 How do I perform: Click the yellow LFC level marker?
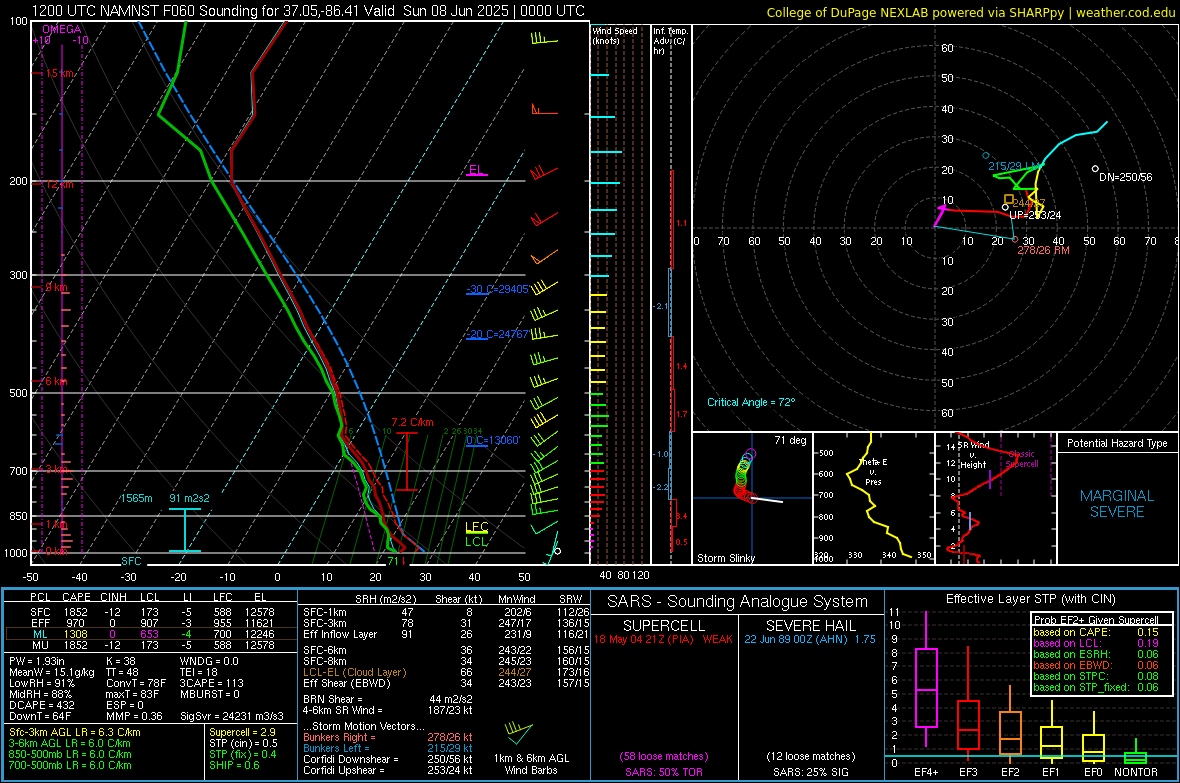point(476,527)
